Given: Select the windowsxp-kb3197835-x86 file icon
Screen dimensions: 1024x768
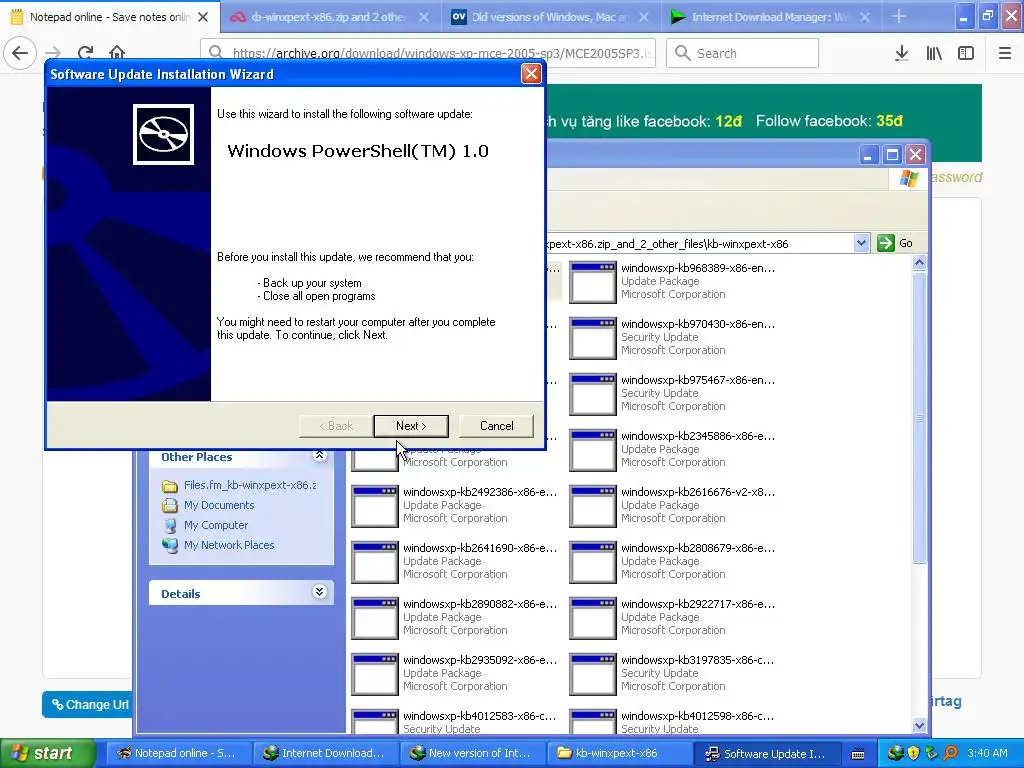Looking at the screenshot, I should [x=592, y=675].
